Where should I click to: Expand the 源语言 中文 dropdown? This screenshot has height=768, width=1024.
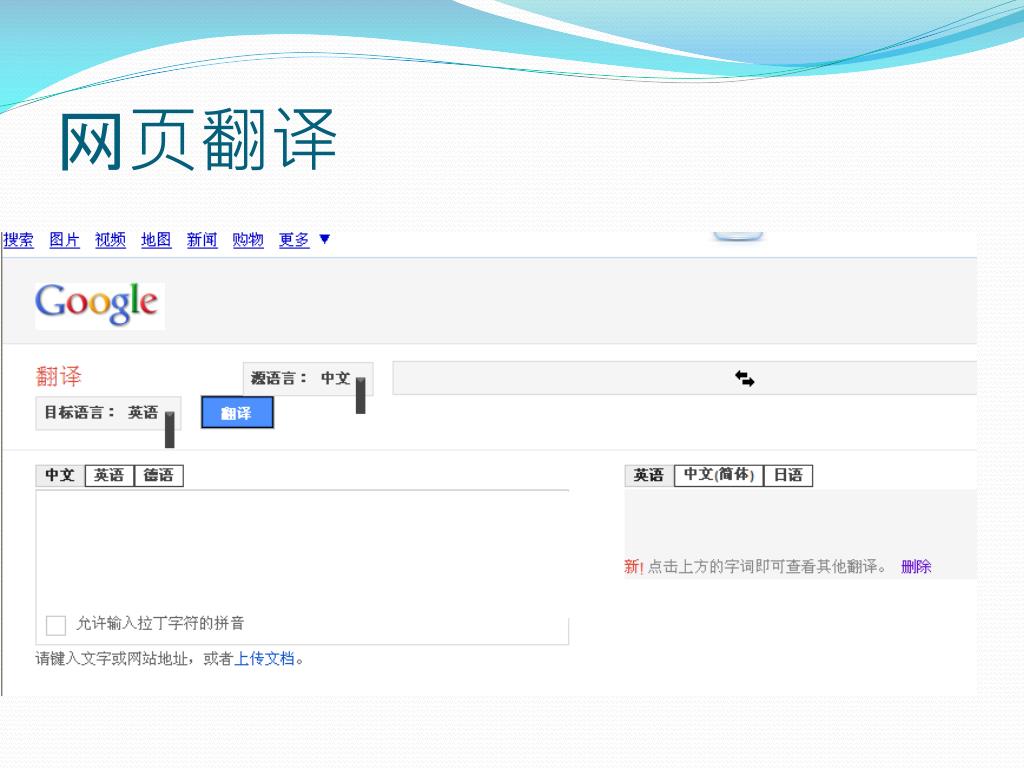coord(308,379)
